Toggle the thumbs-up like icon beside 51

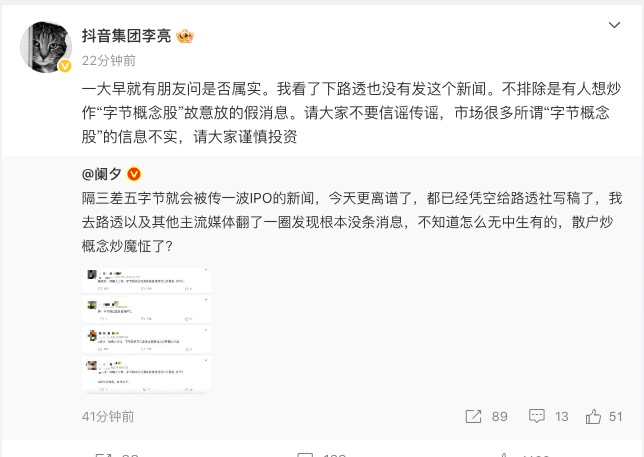coord(593,416)
